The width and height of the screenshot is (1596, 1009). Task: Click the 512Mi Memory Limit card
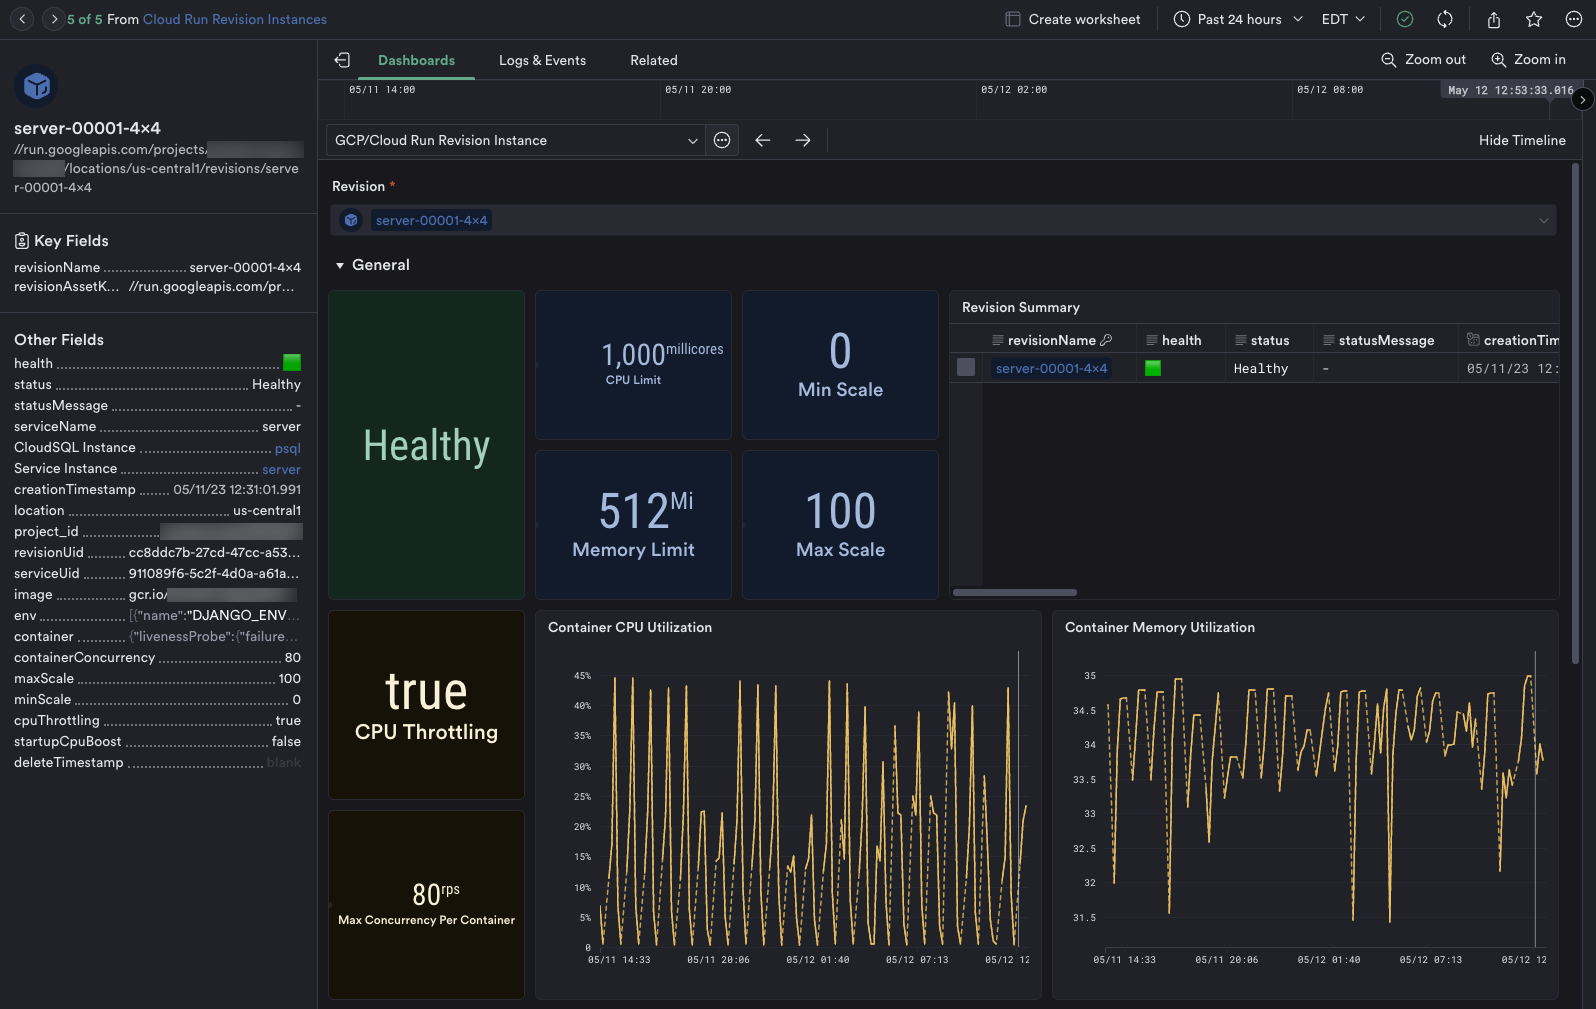click(633, 525)
